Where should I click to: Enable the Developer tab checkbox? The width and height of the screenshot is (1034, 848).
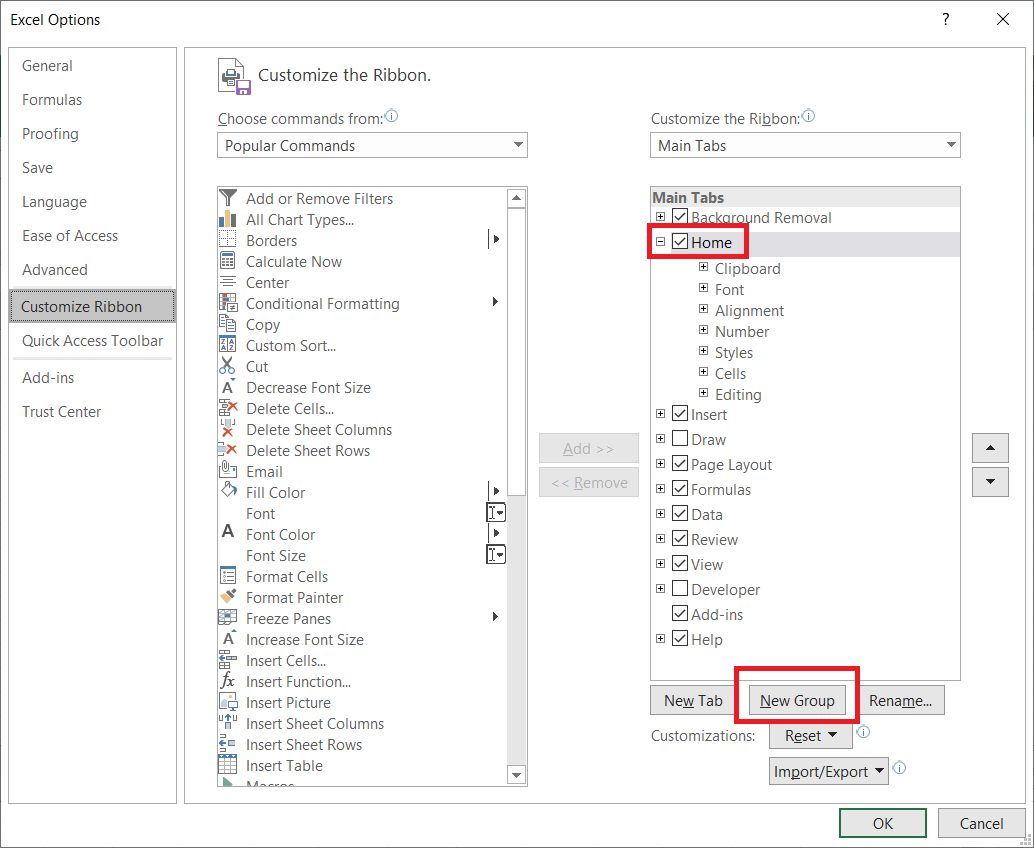coord(680,588)
